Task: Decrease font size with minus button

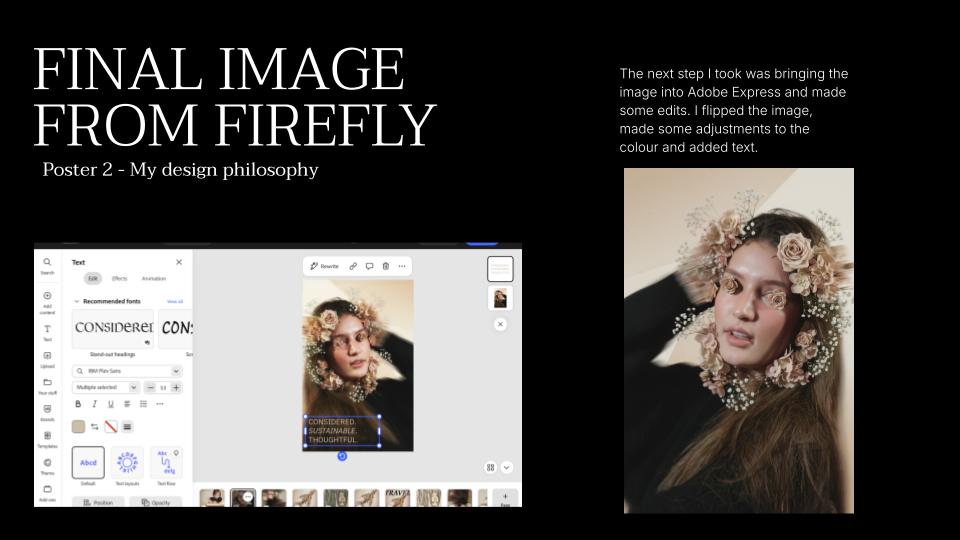Action: click(151, 388)
